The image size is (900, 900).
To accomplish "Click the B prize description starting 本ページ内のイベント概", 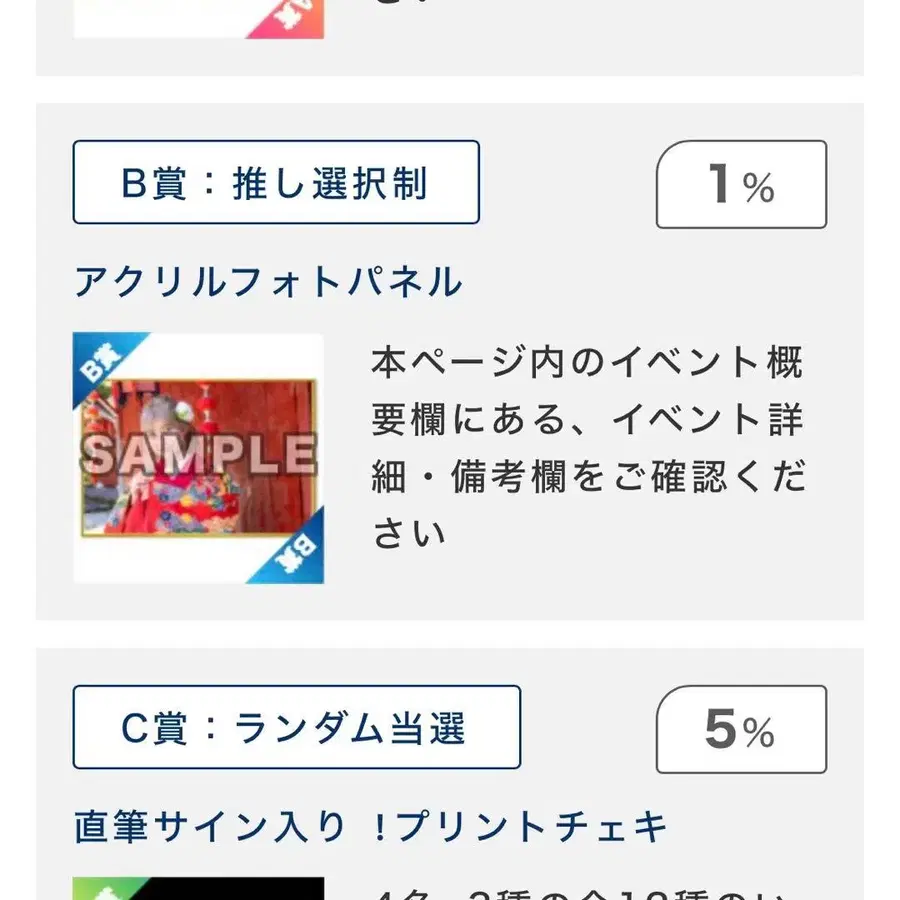I will [x=587, y=447].
